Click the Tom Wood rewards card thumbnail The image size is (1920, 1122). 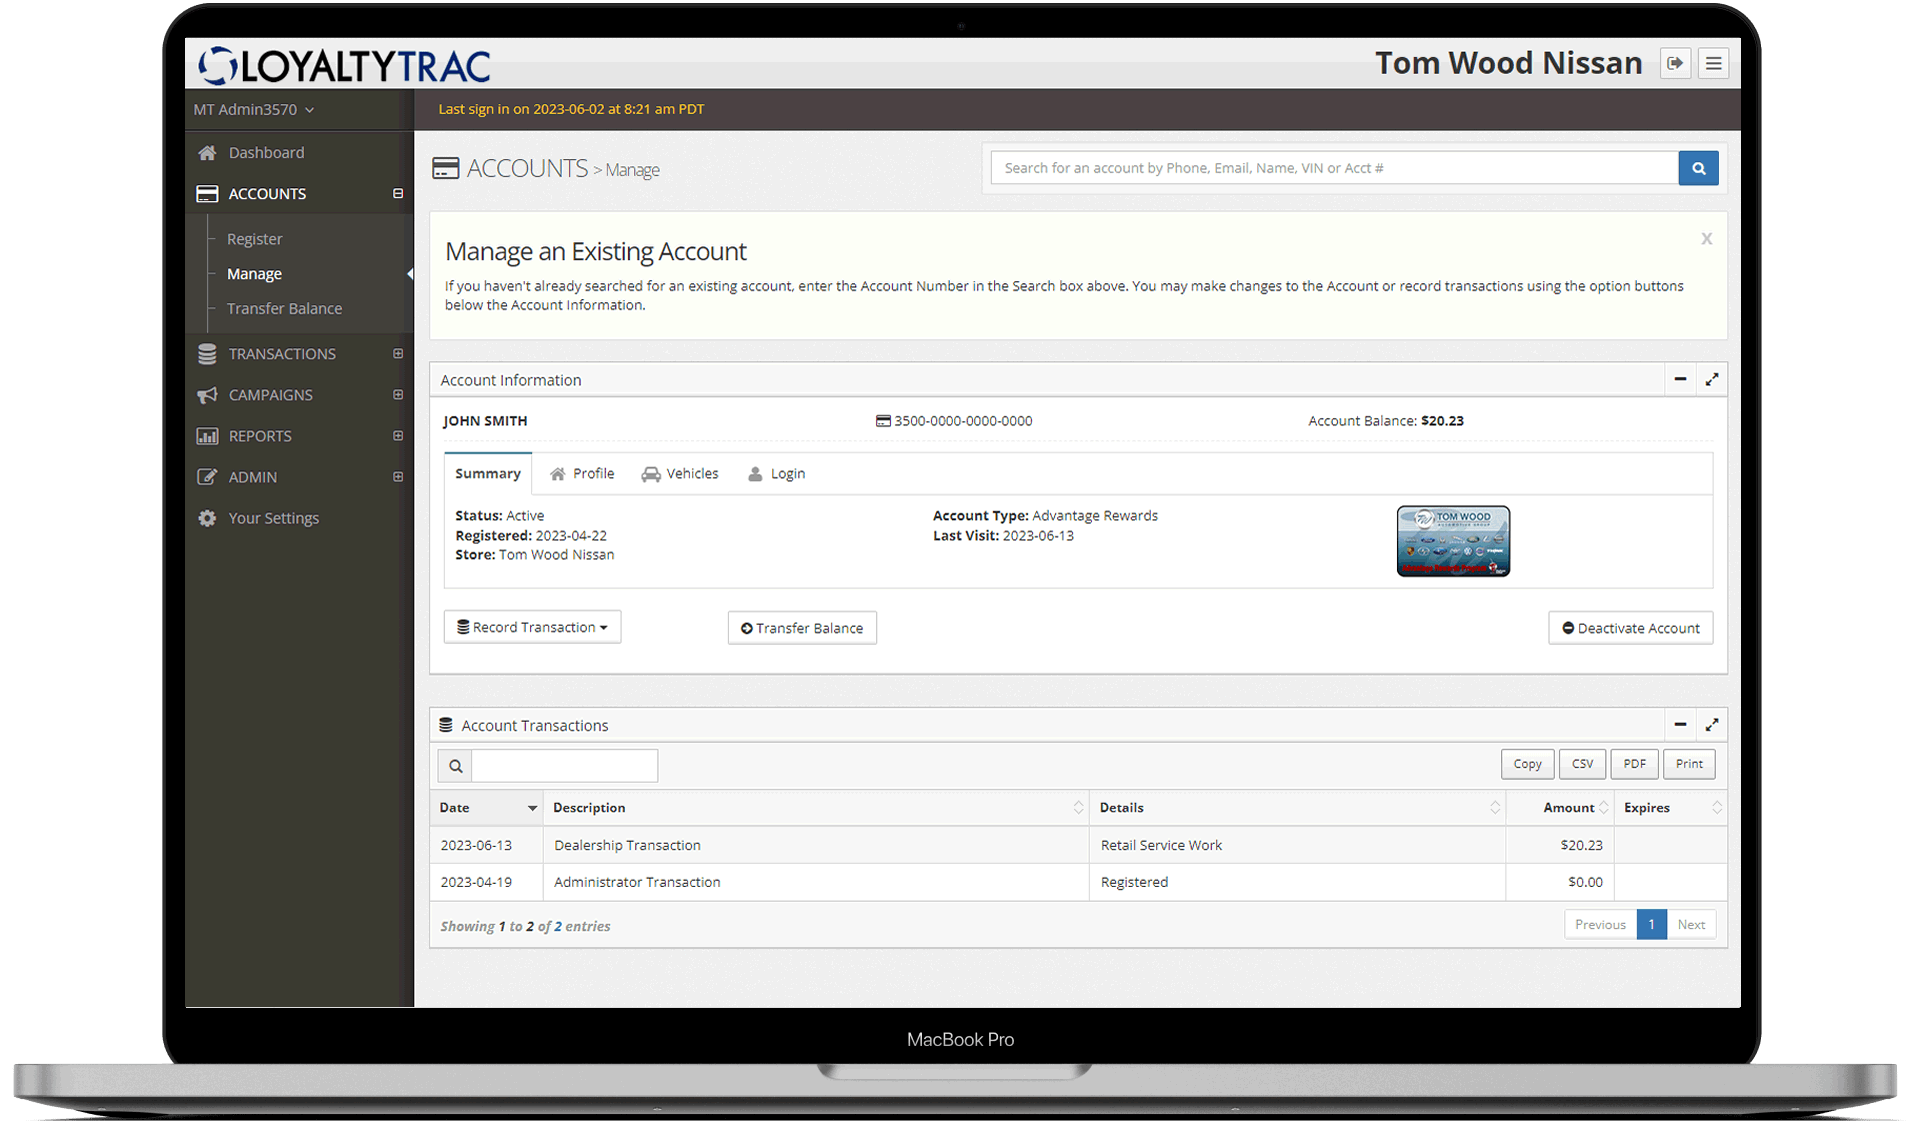point(1453,541)
